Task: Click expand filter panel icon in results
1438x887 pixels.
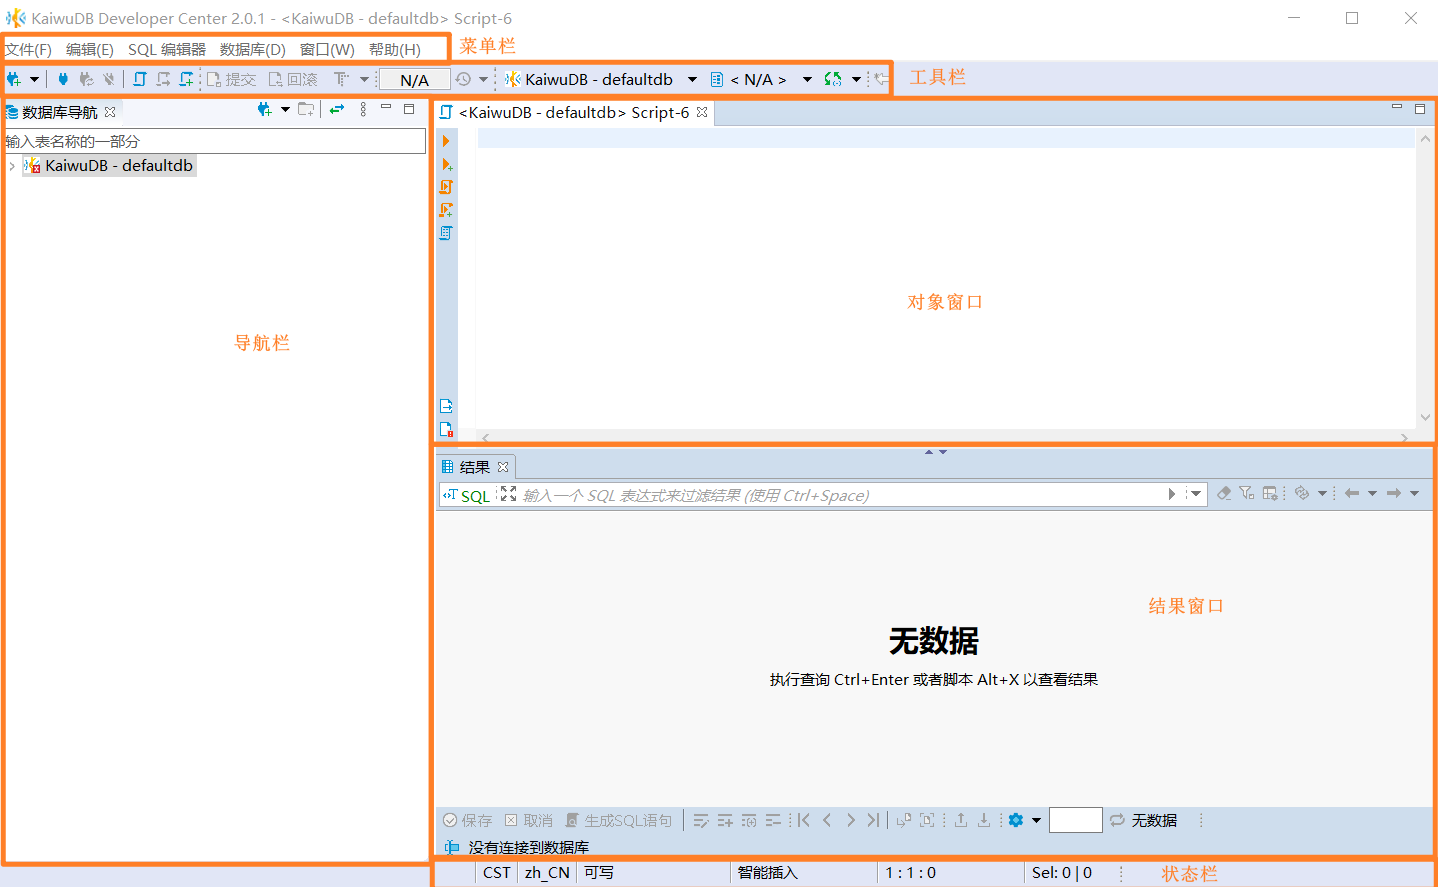Action: [508, 494]
